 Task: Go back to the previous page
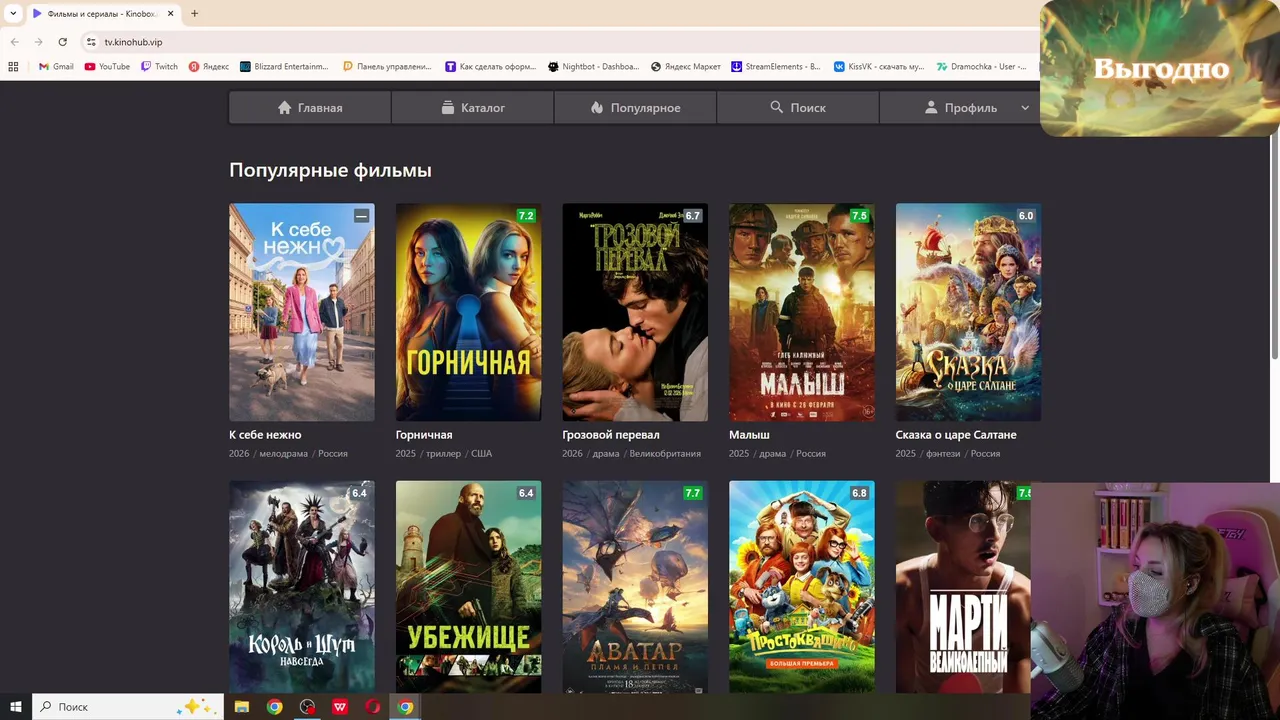tap(14, 42)
